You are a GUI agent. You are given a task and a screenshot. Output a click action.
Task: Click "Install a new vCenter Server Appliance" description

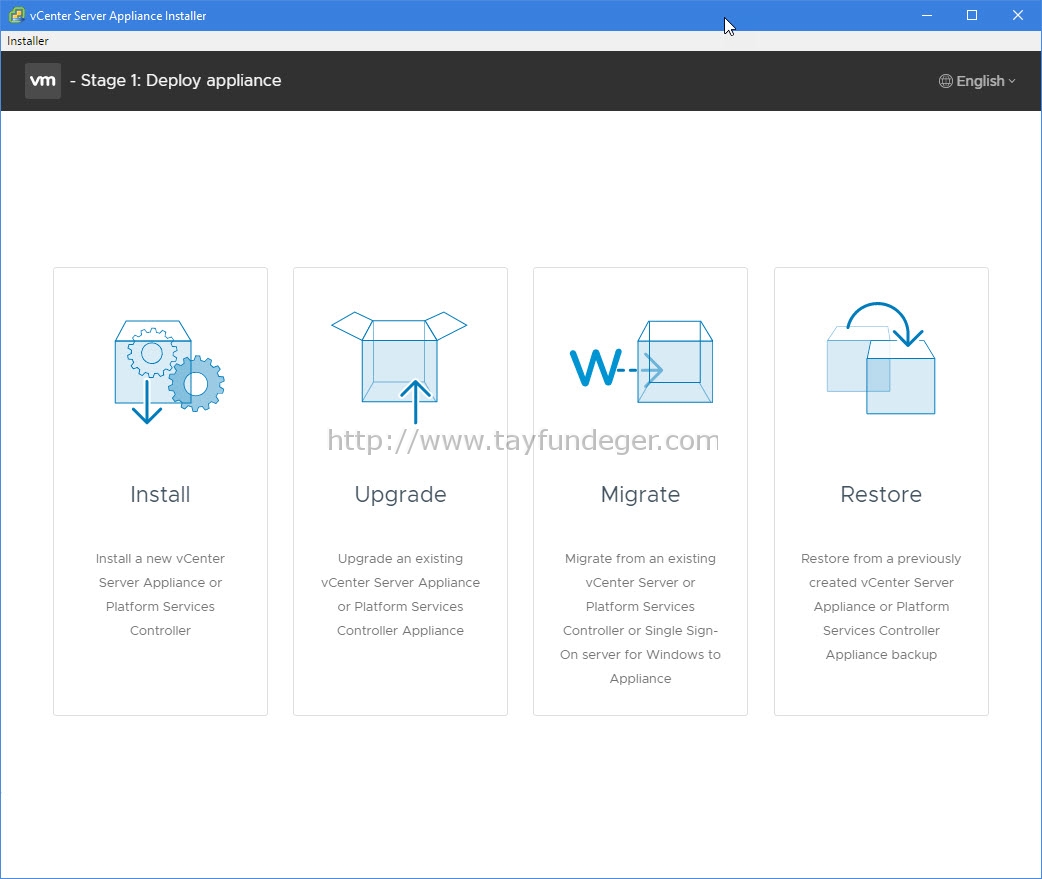[x=160, y=595]
